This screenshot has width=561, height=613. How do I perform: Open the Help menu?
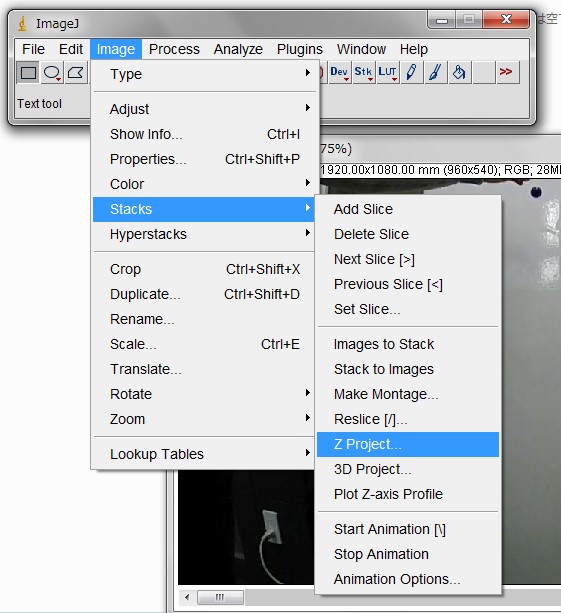414,49
